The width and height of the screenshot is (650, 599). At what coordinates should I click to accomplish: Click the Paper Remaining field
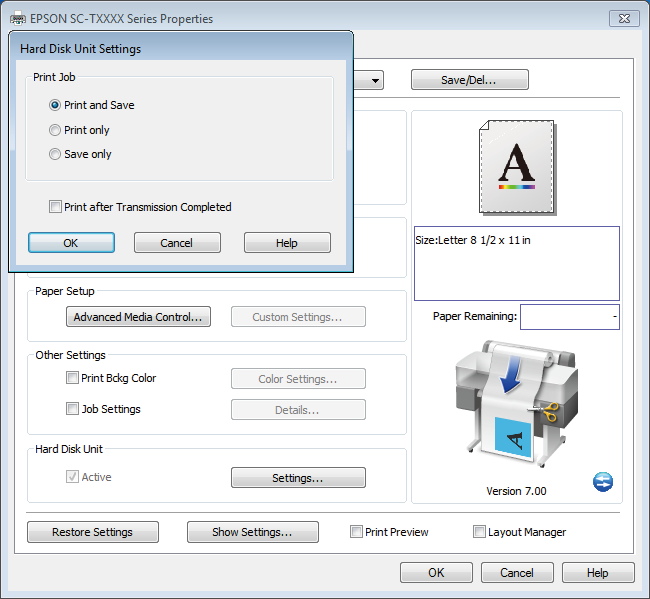(570, 317)
